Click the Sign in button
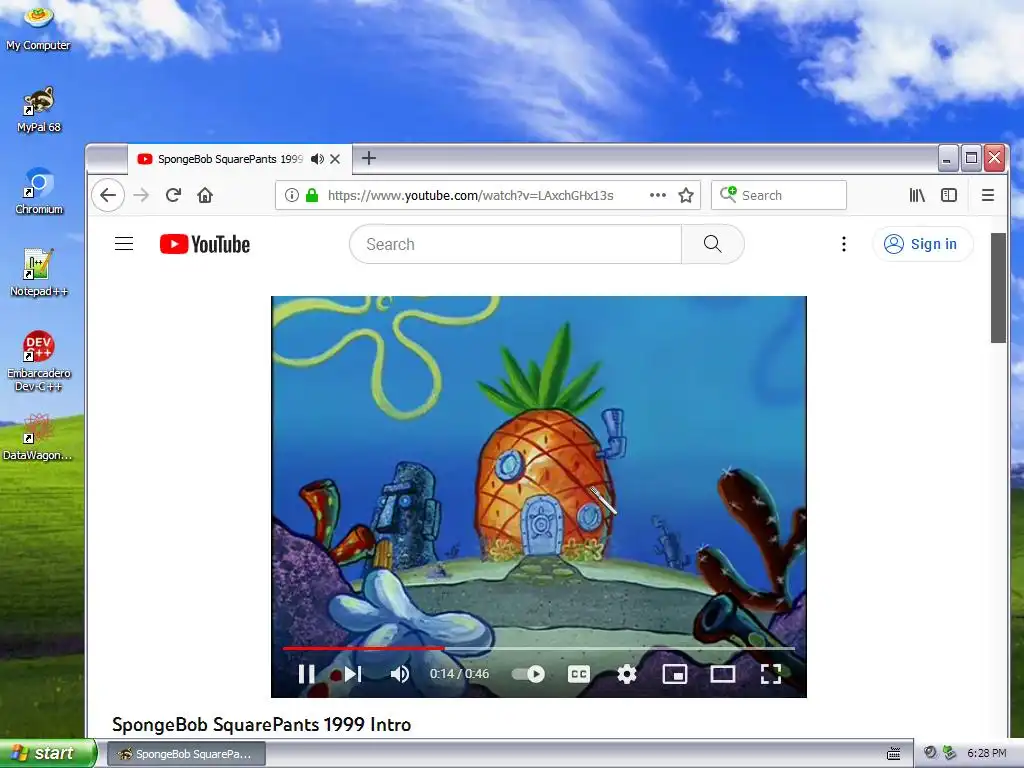 922,244
